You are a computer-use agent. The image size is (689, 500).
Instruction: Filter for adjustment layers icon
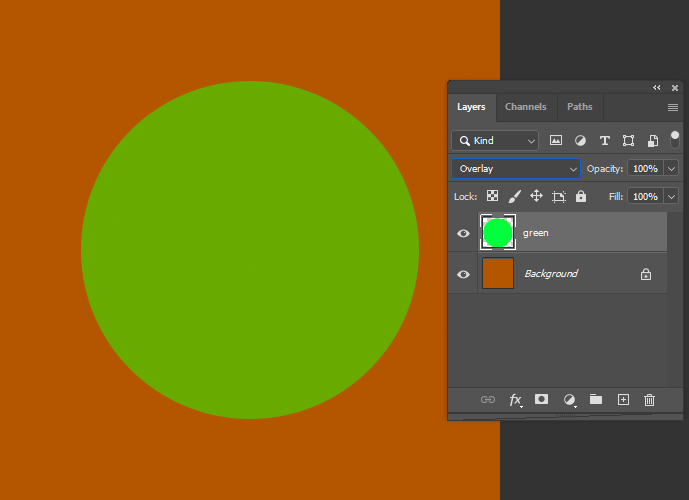click(x=580, y=141)
